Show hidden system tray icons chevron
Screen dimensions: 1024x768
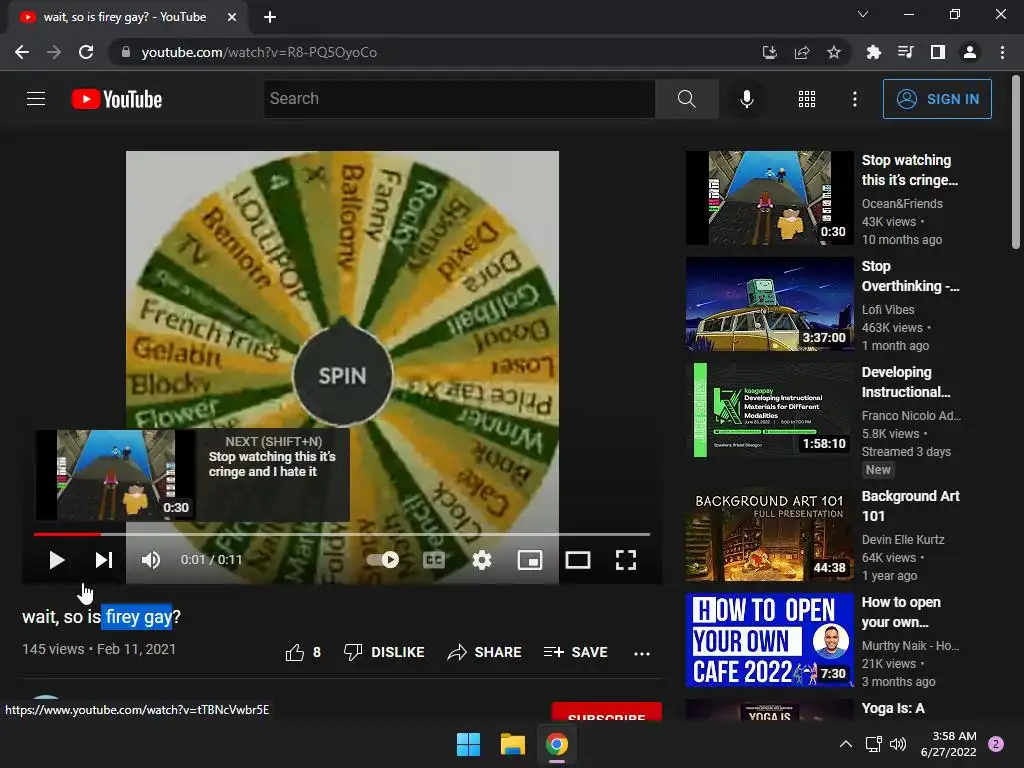coord(846,744)
